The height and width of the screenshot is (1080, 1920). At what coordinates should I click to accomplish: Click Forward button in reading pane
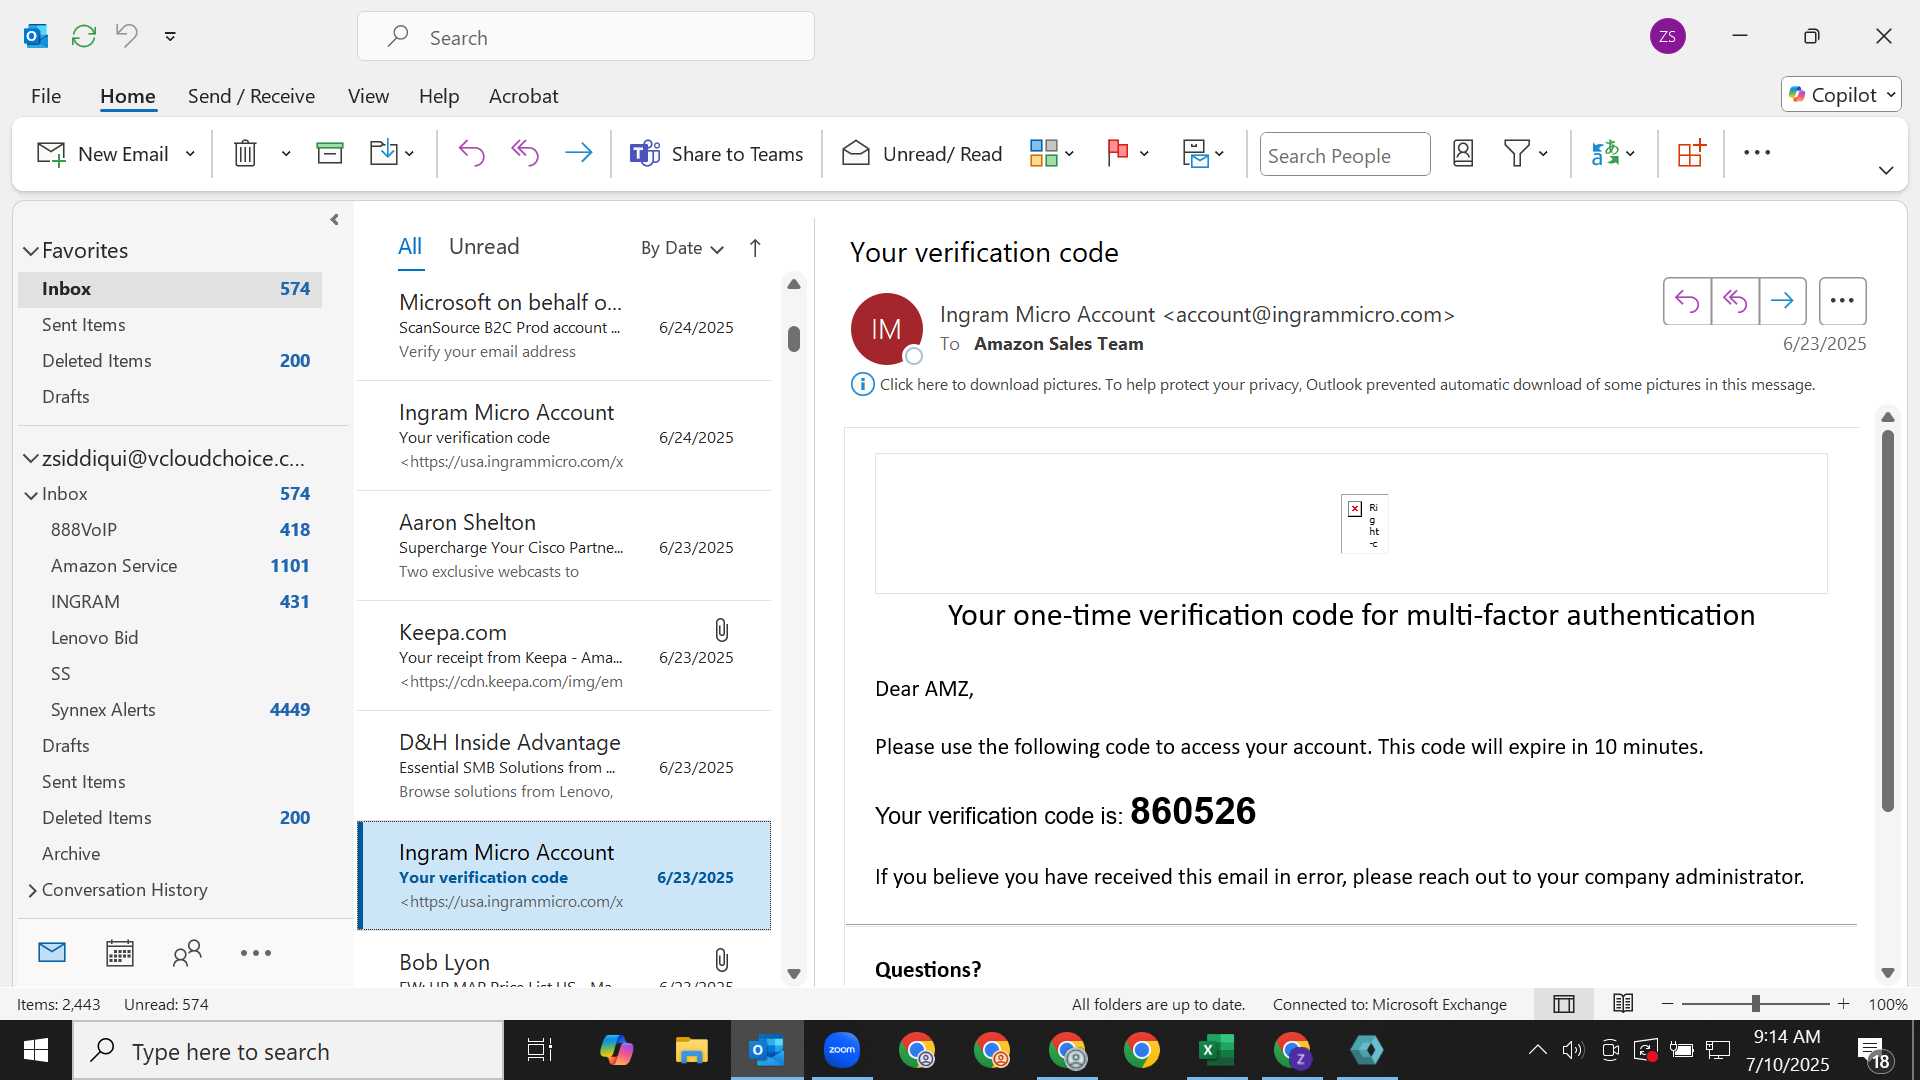click(1782, 301)
